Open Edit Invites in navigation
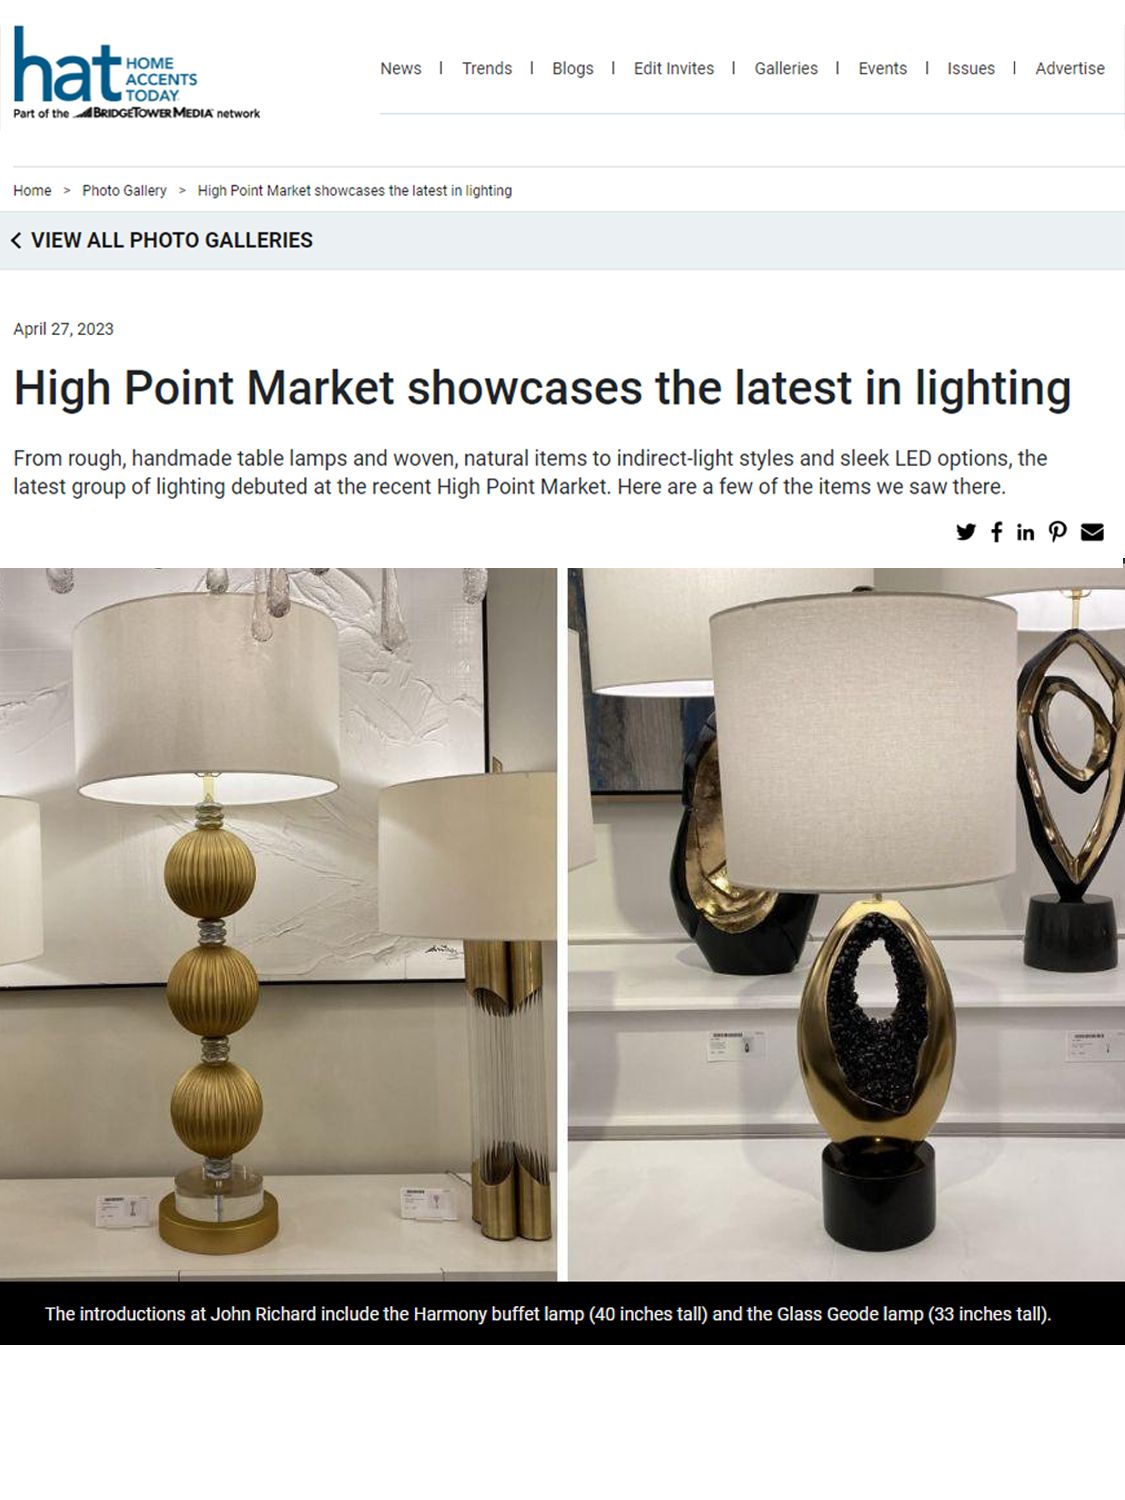The height and width of the screenshot is (1500, 1125). (x=674, y=68)
